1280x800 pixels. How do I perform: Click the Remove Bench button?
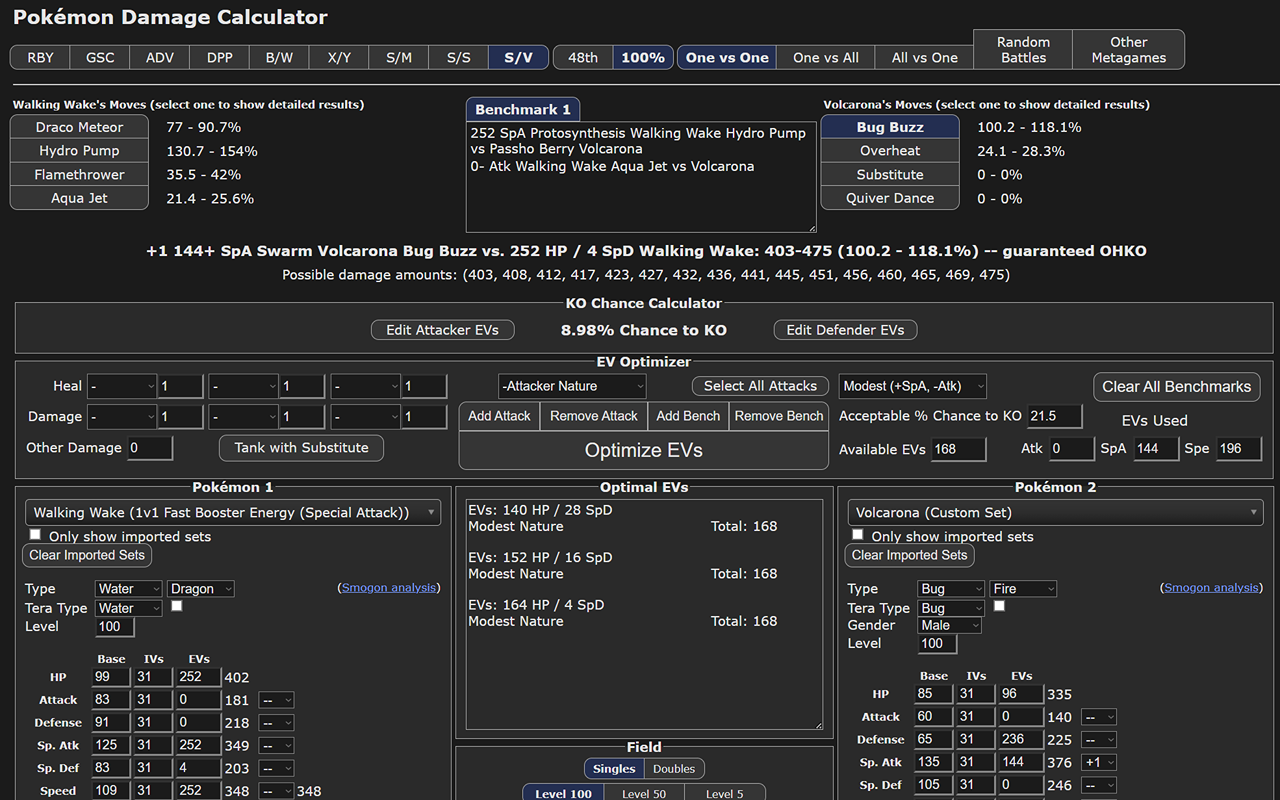click(x=779, y=416)
